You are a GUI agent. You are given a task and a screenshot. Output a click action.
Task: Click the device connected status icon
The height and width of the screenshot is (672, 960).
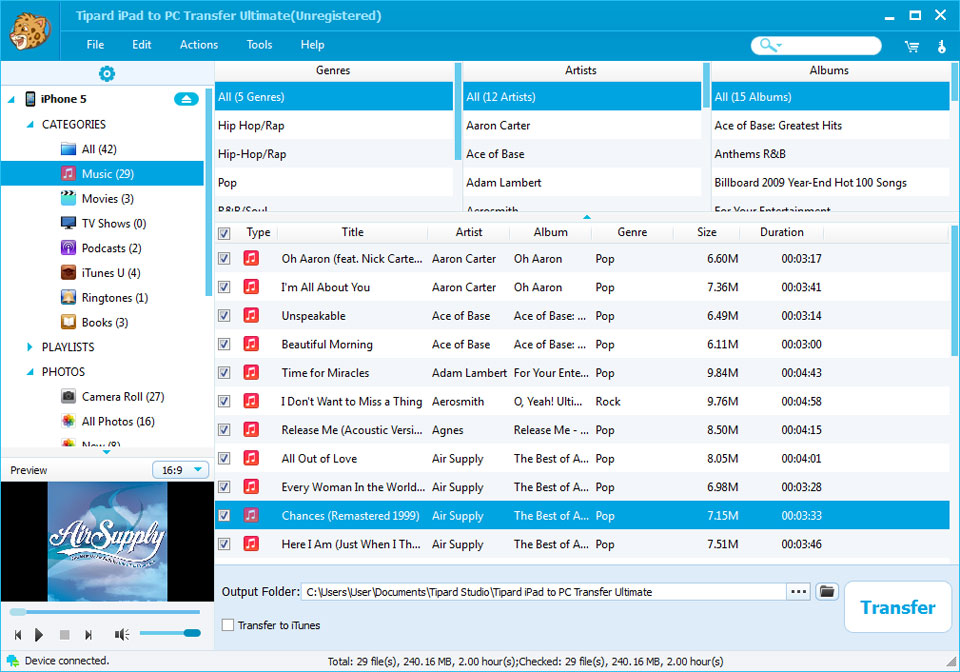tap(12, 660)
